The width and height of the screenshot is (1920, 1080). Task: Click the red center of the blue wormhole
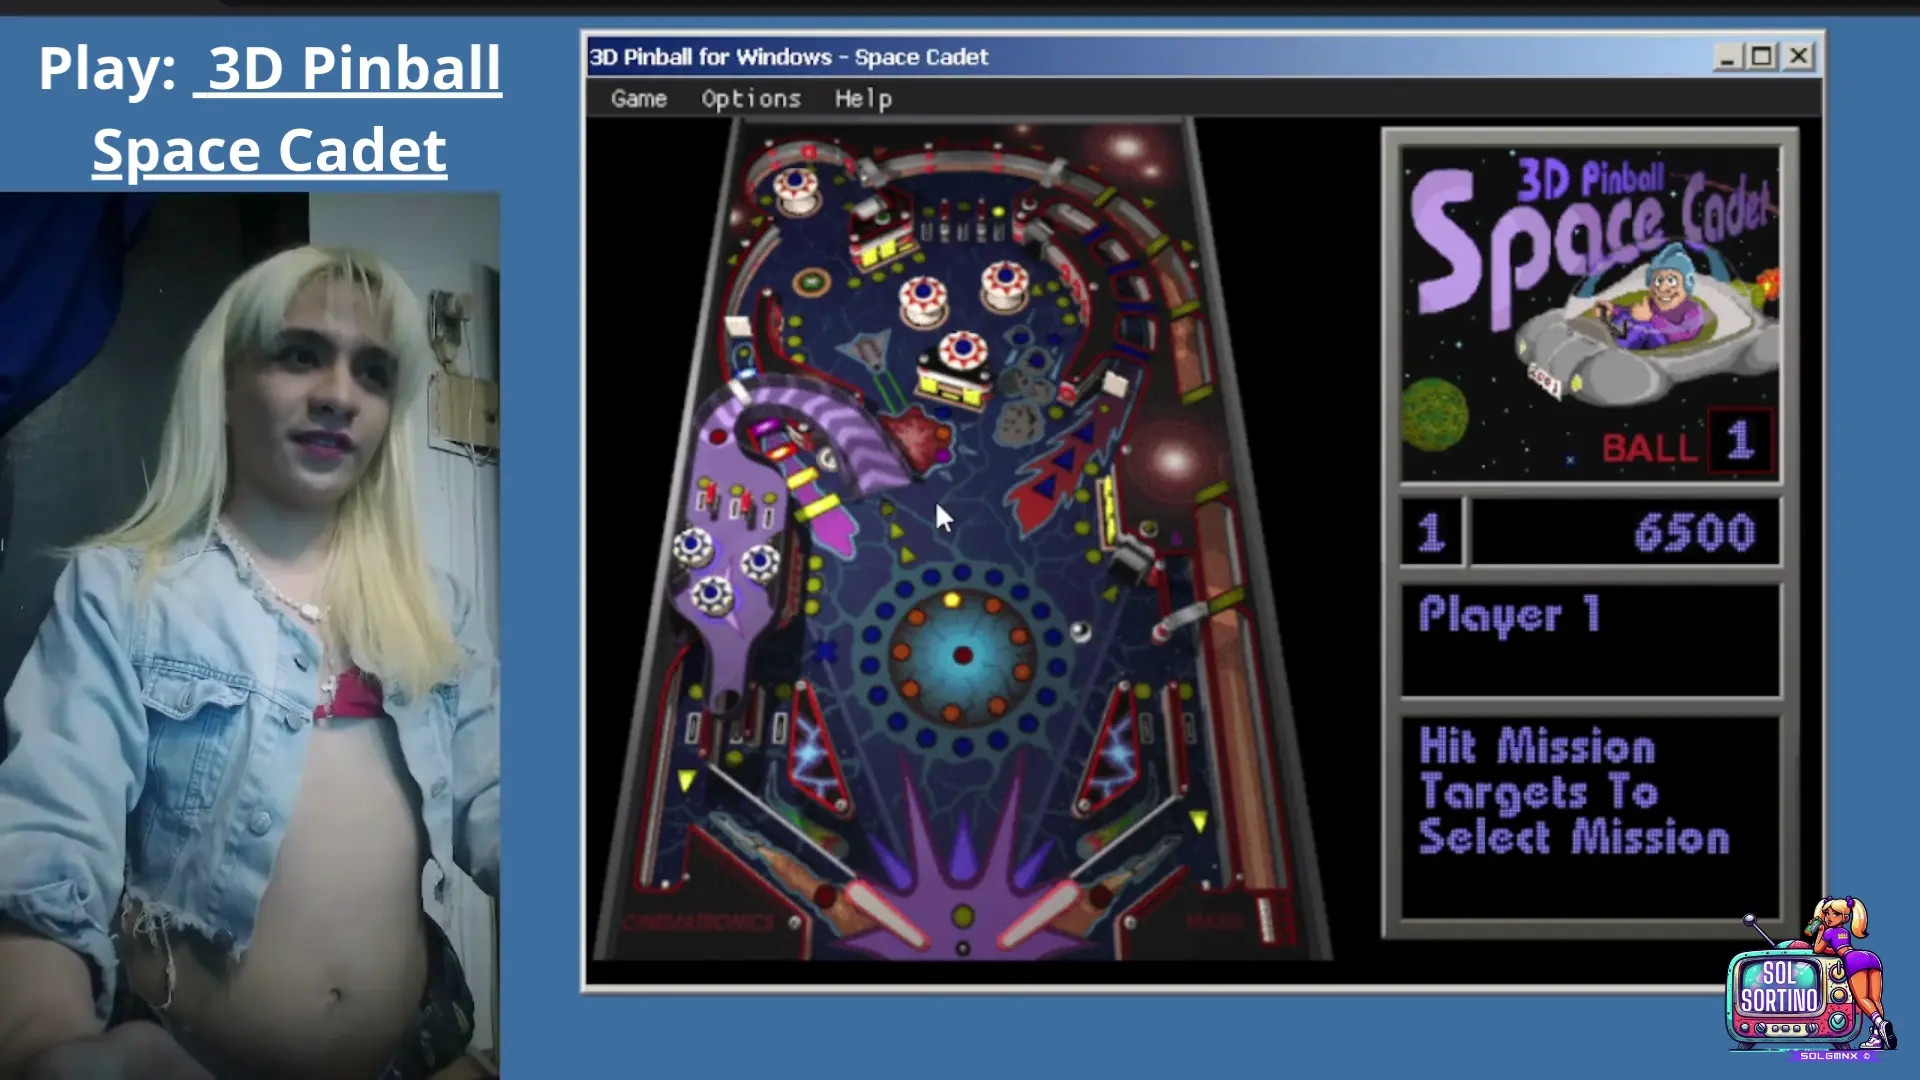[962, 655]
